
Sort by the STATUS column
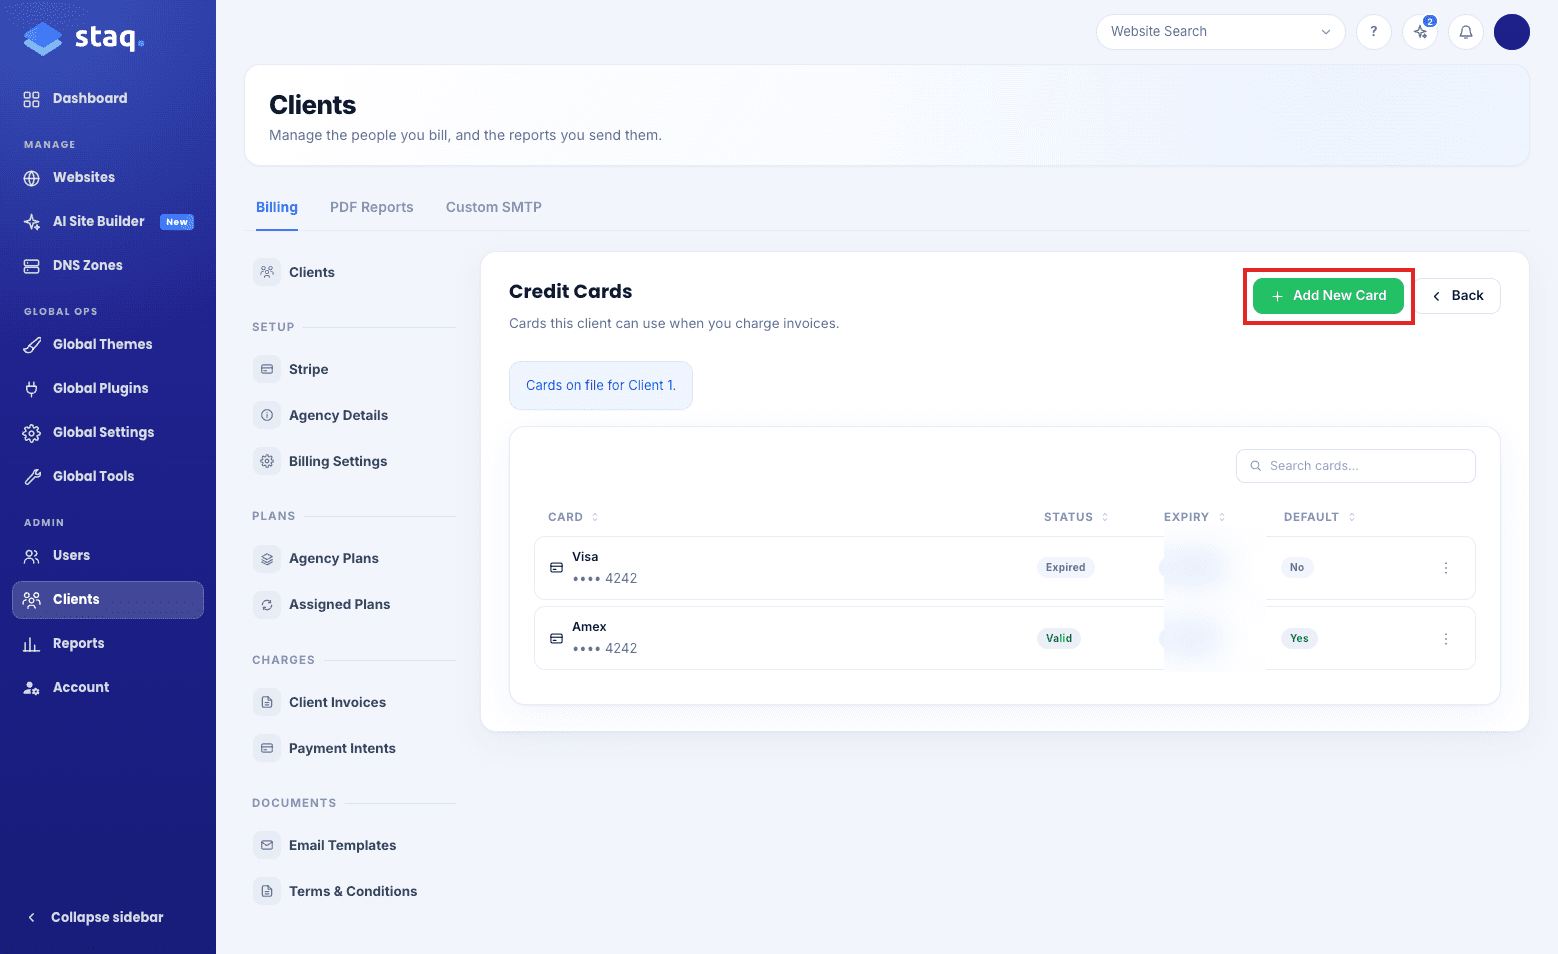coord(1076,517)
